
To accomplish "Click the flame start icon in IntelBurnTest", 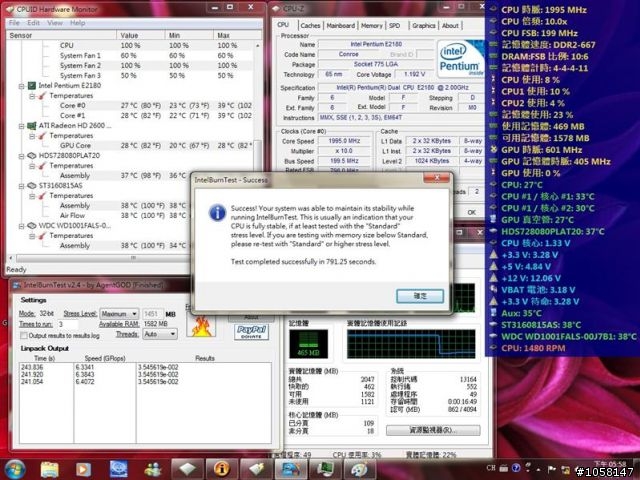I will [201, 326].
